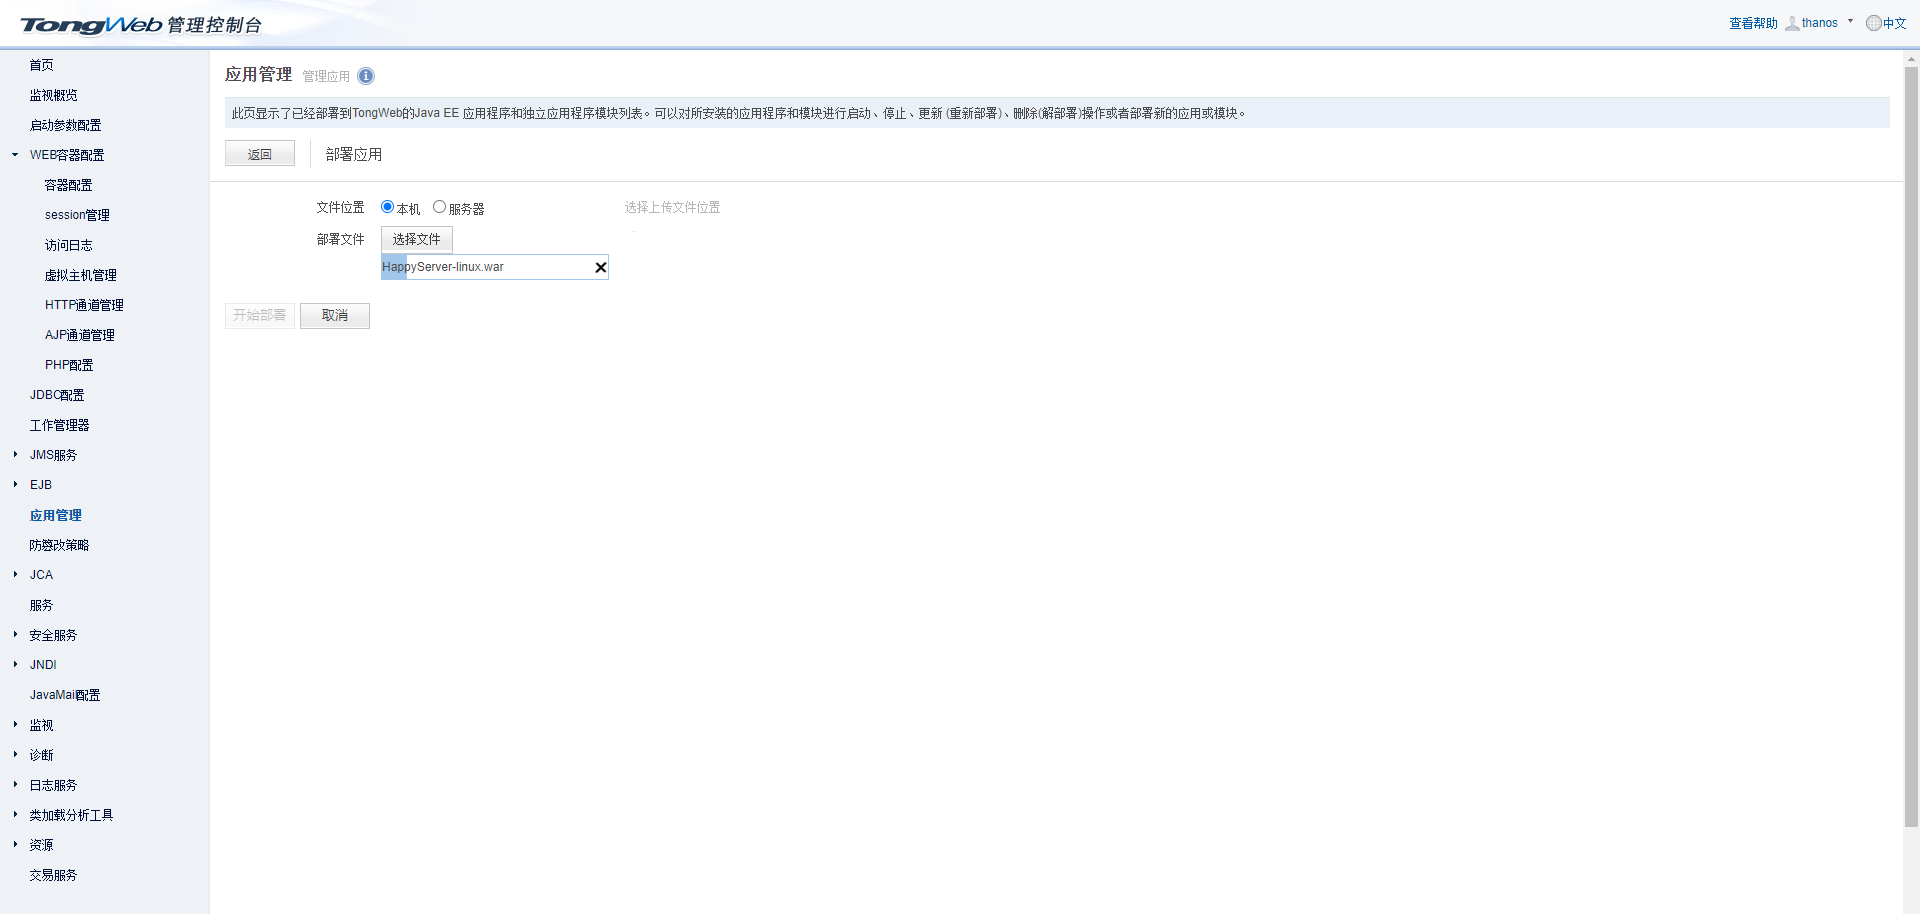Click the 选择文件 button

click(416, 239)
